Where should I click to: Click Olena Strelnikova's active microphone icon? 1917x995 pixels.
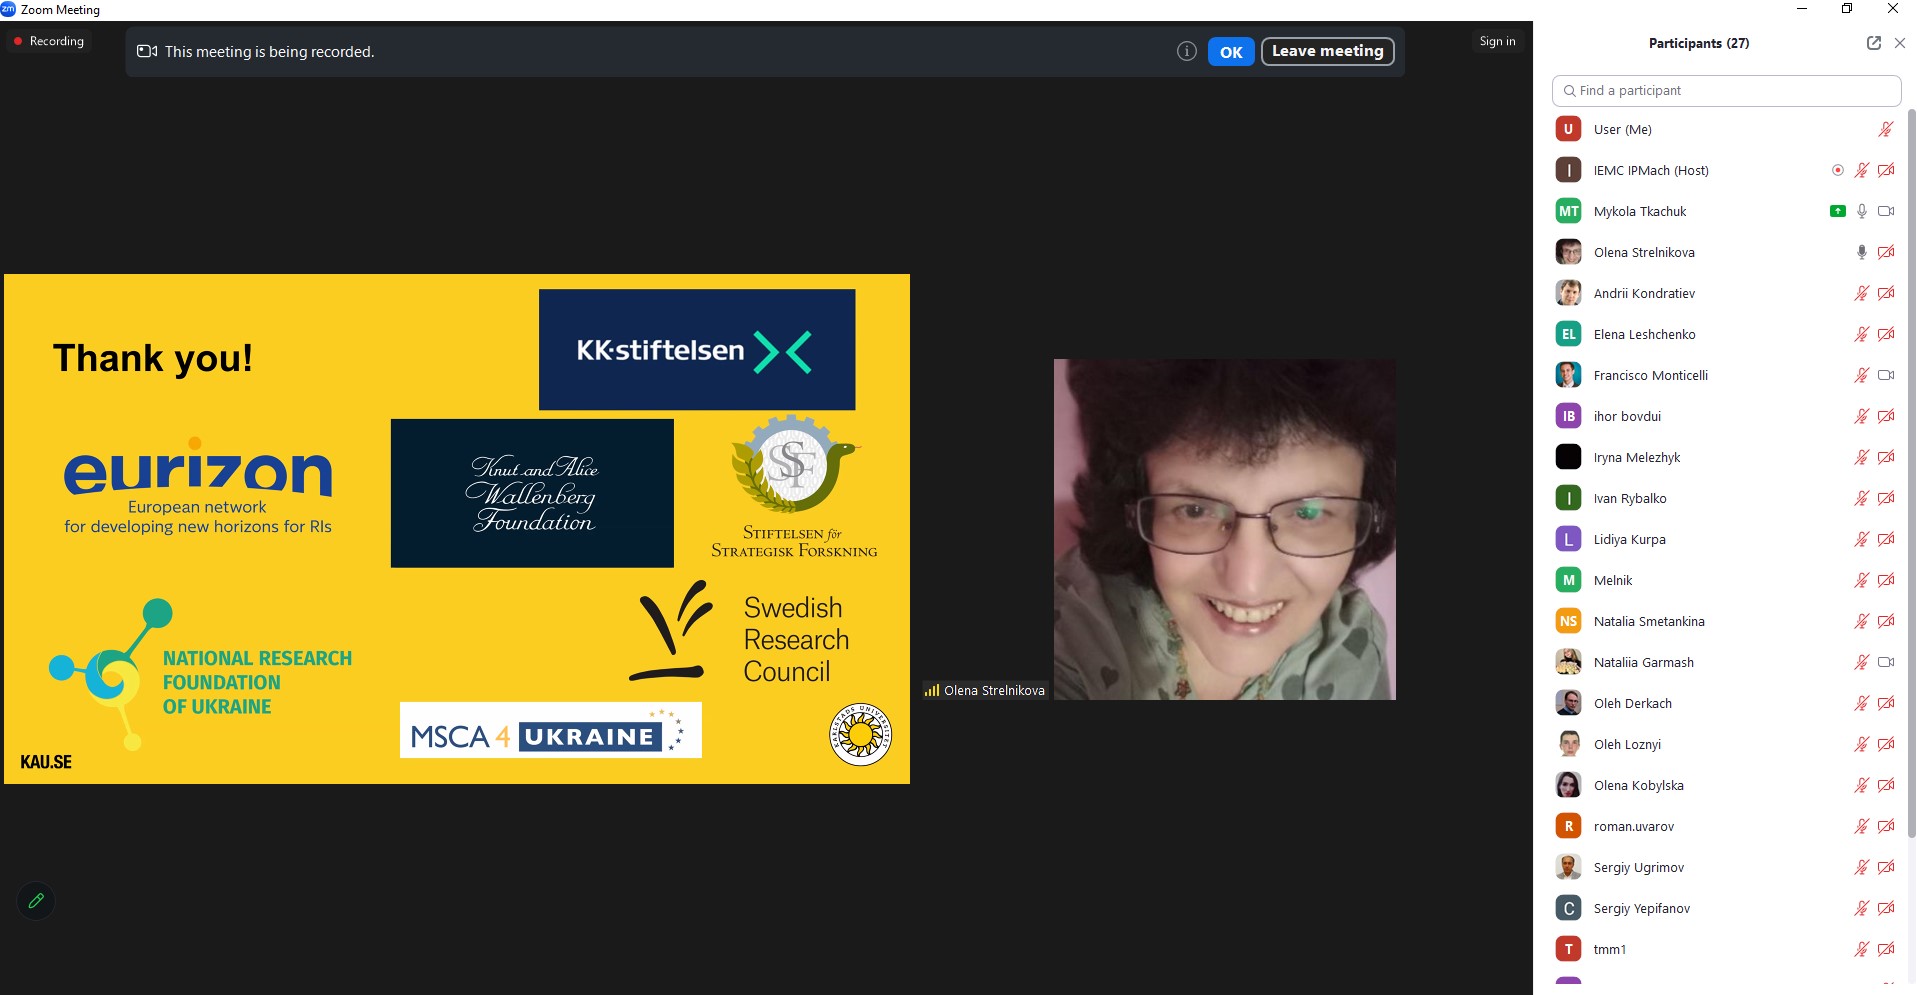tap(1861, 252)
